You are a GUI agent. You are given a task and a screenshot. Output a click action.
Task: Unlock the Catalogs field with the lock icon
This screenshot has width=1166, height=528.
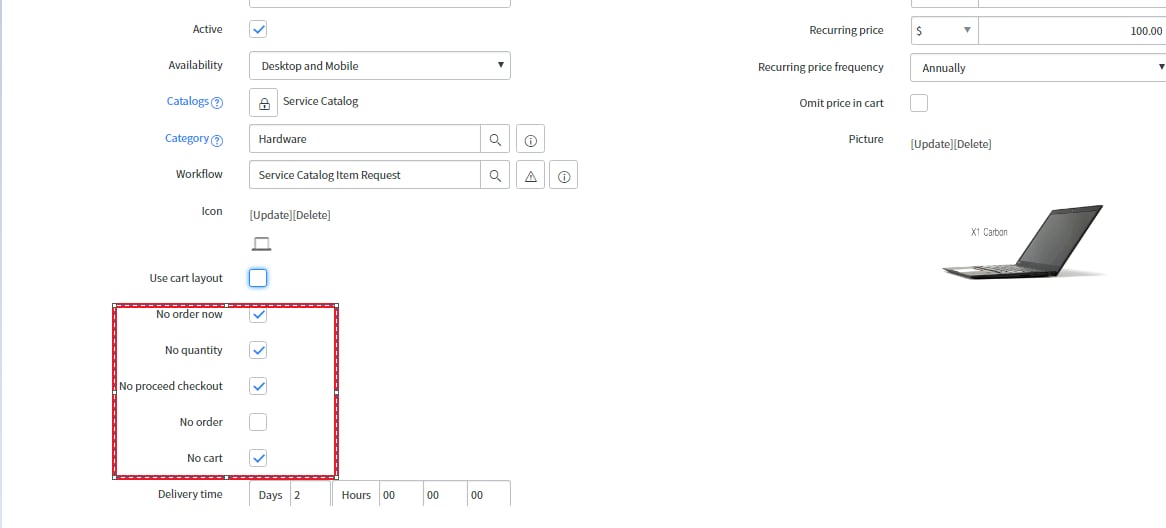pos(263,103)
